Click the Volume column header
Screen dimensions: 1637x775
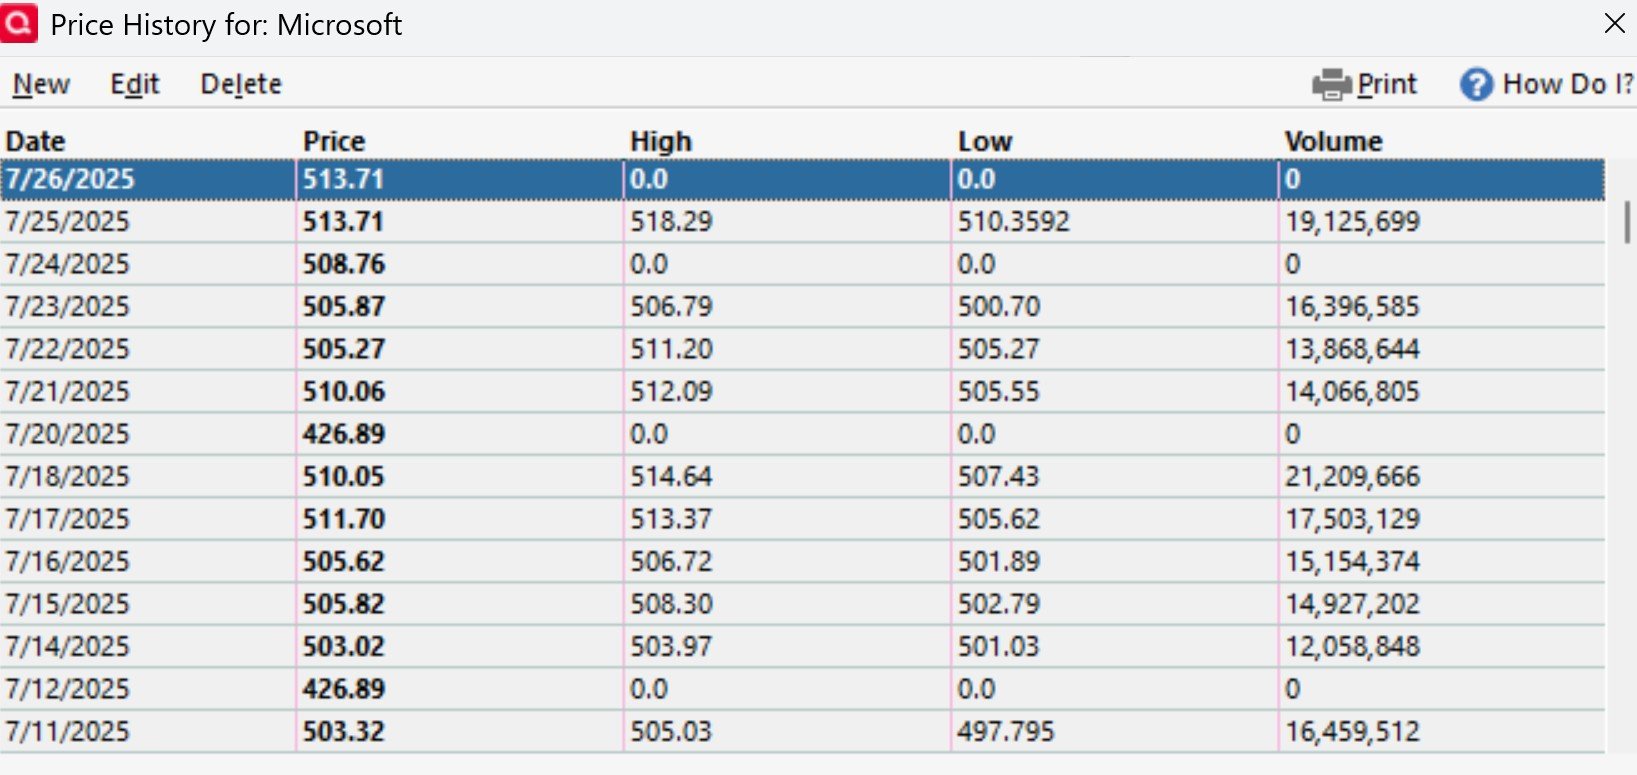(x=1333, y=141)
